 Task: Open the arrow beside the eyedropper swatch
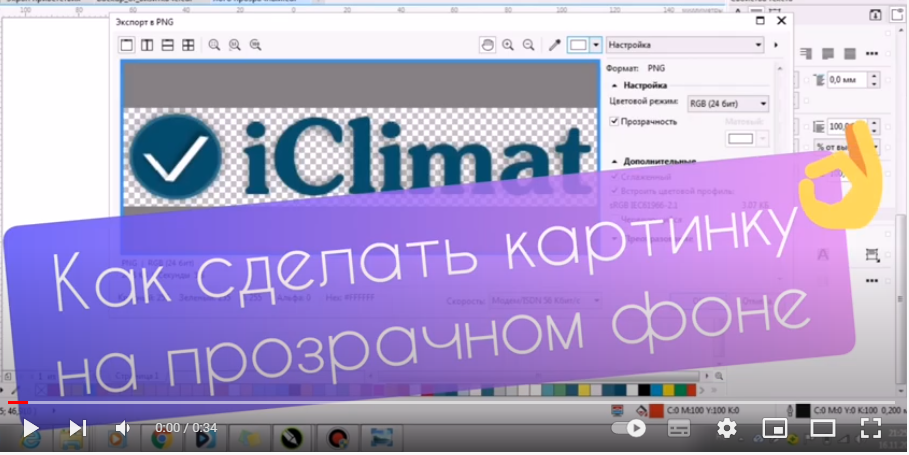pos(596,45)
